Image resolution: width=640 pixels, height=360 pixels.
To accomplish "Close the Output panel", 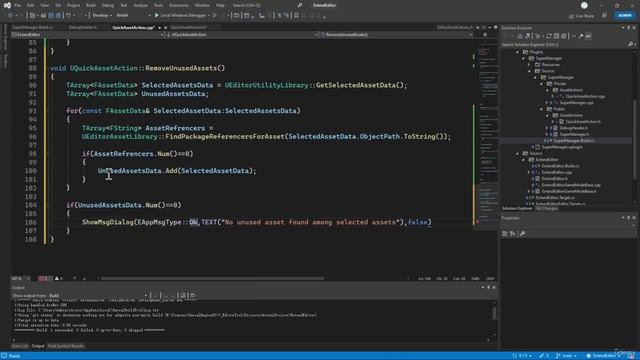I will [494, 287].
